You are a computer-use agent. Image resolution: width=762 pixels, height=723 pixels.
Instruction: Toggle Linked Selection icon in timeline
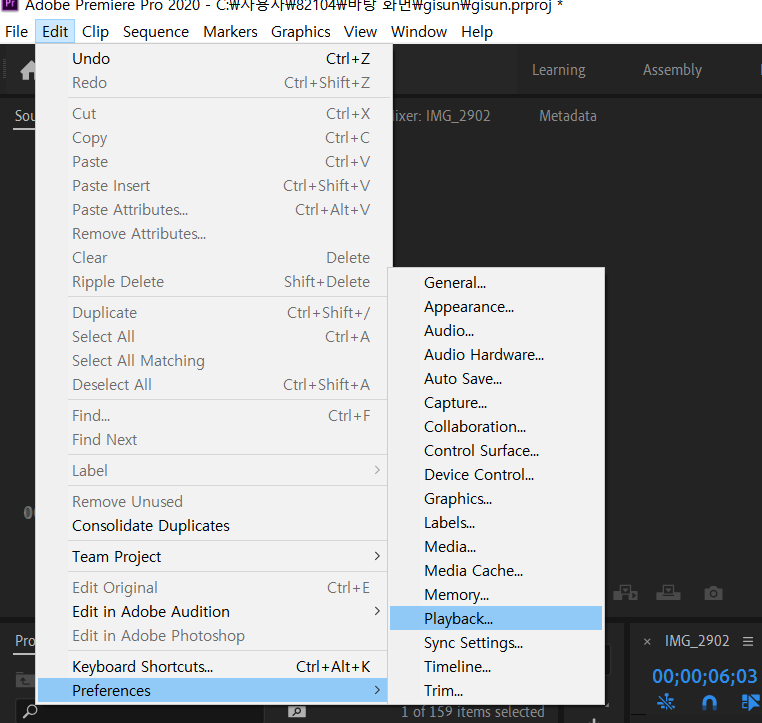[751, 702]
